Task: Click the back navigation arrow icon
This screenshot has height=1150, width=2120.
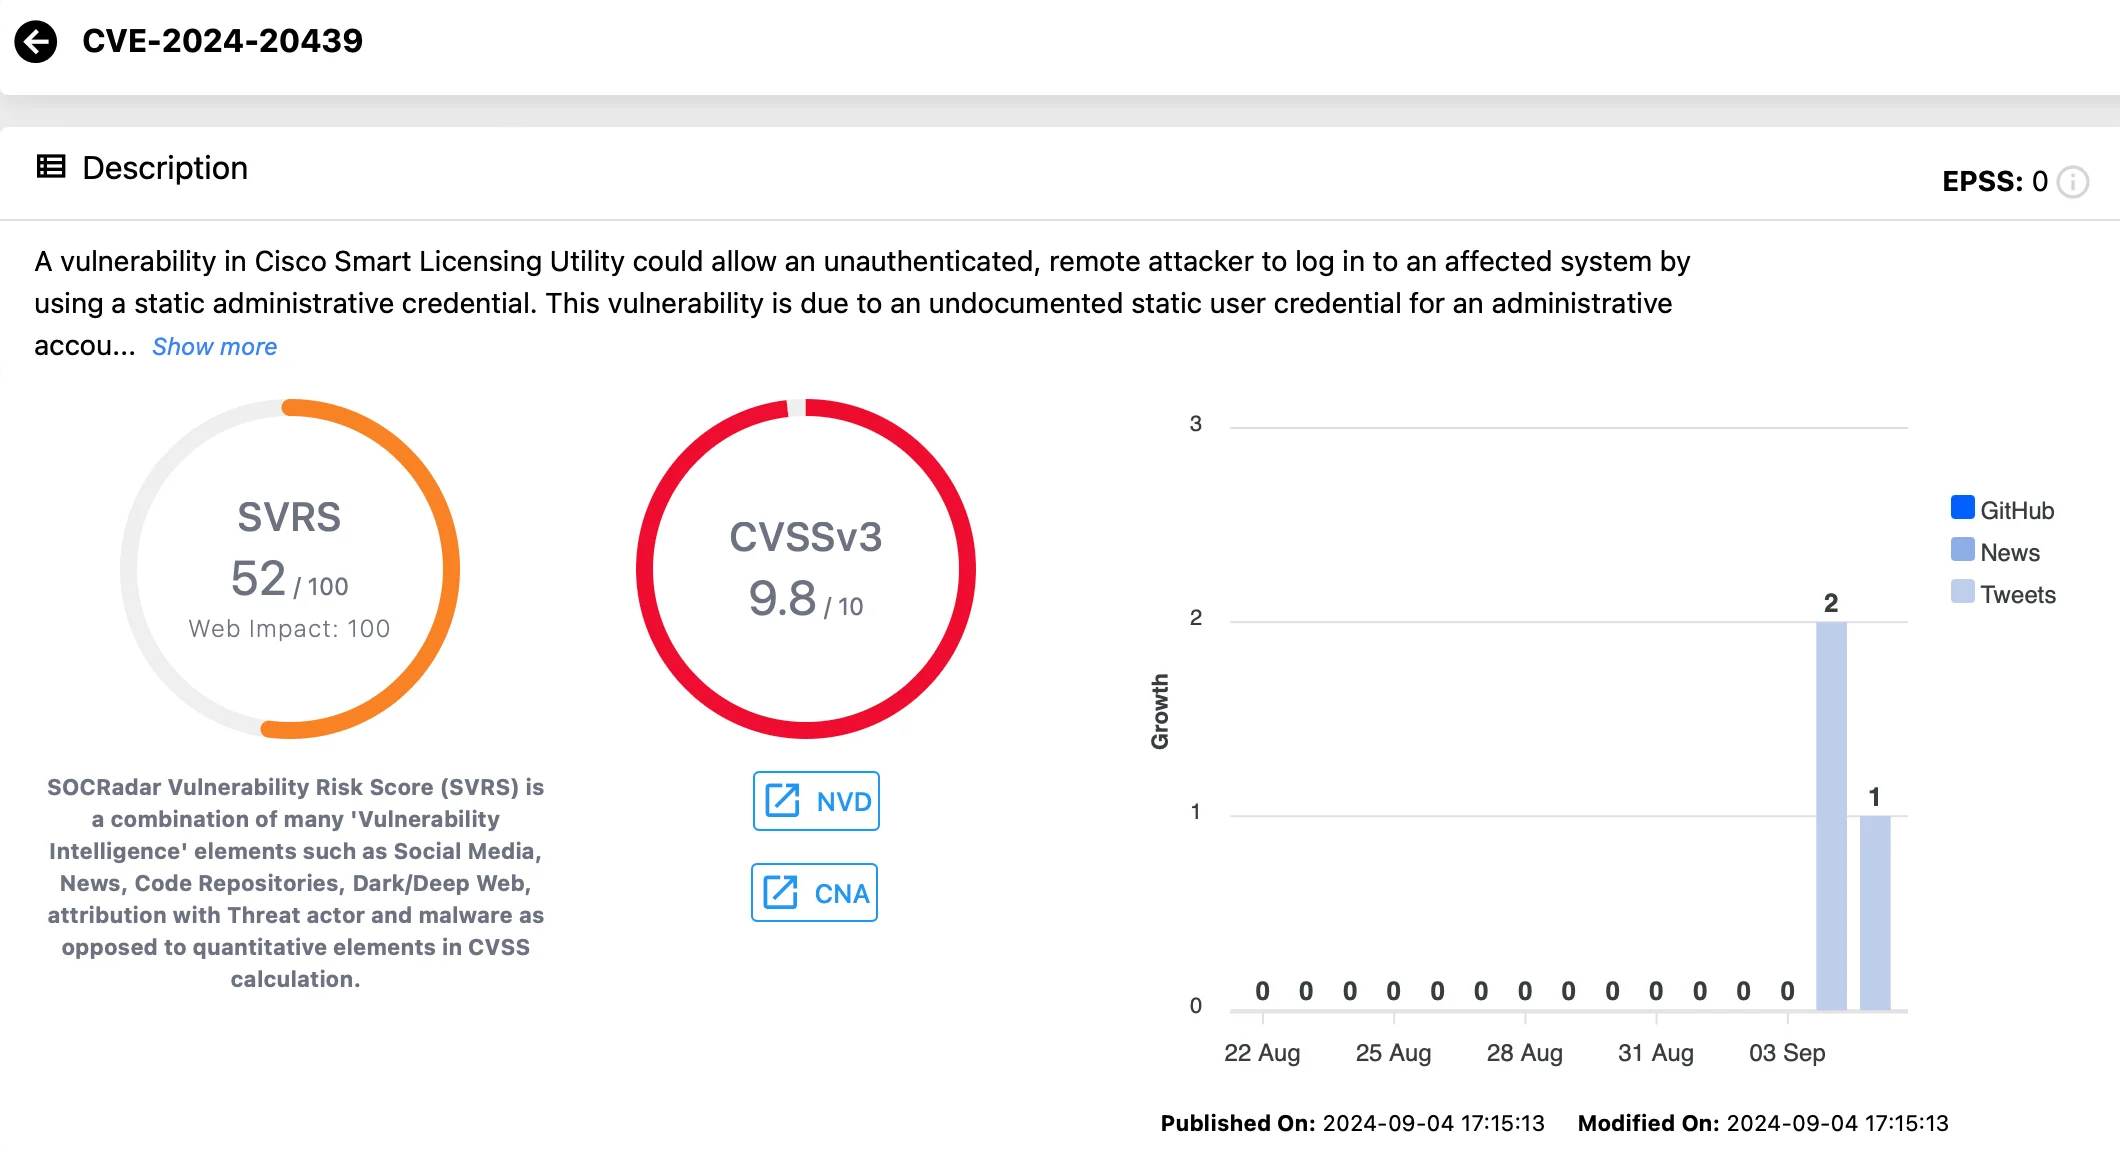Action: [37, 40]
